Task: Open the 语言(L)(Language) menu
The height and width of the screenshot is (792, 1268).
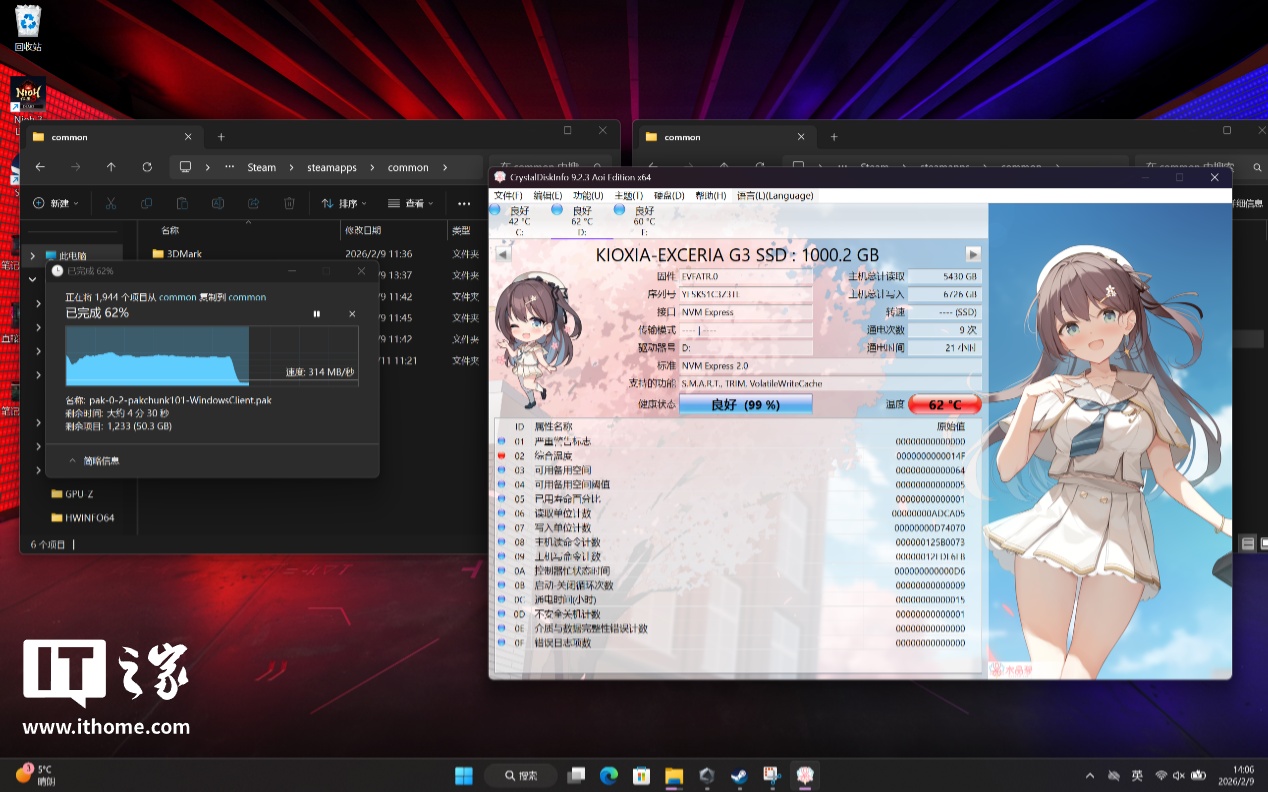Action: pyautogui.click(x=775, y=195)
